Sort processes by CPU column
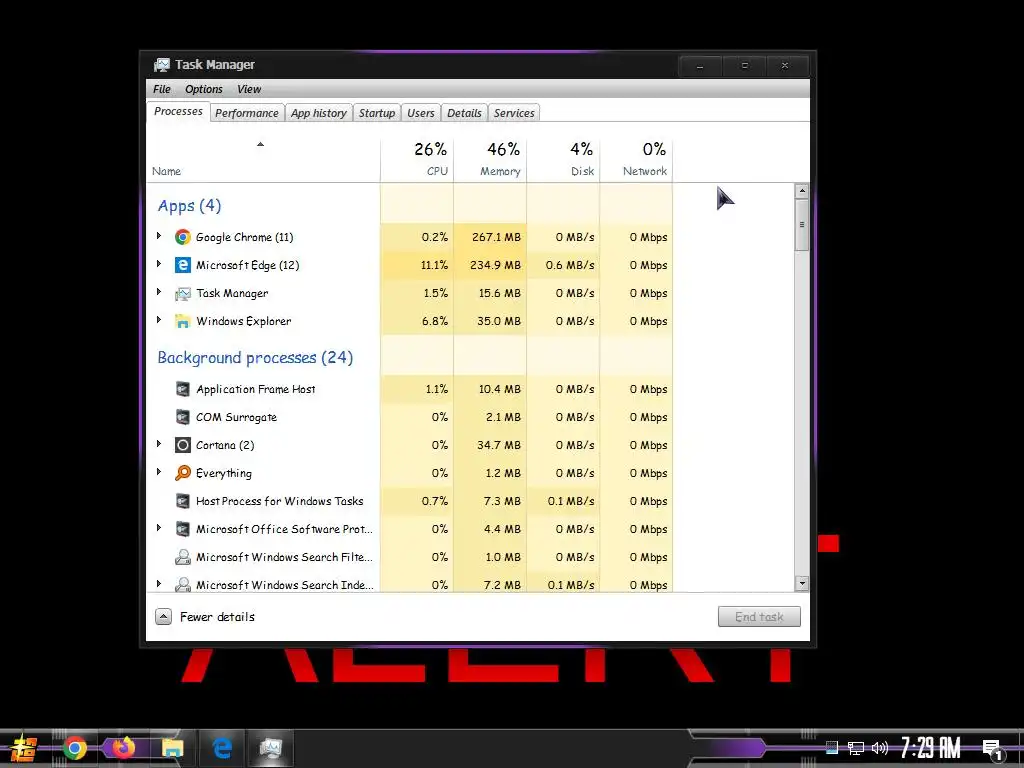The height and width of the screenshot is (768, 1024). click(417, 160)
